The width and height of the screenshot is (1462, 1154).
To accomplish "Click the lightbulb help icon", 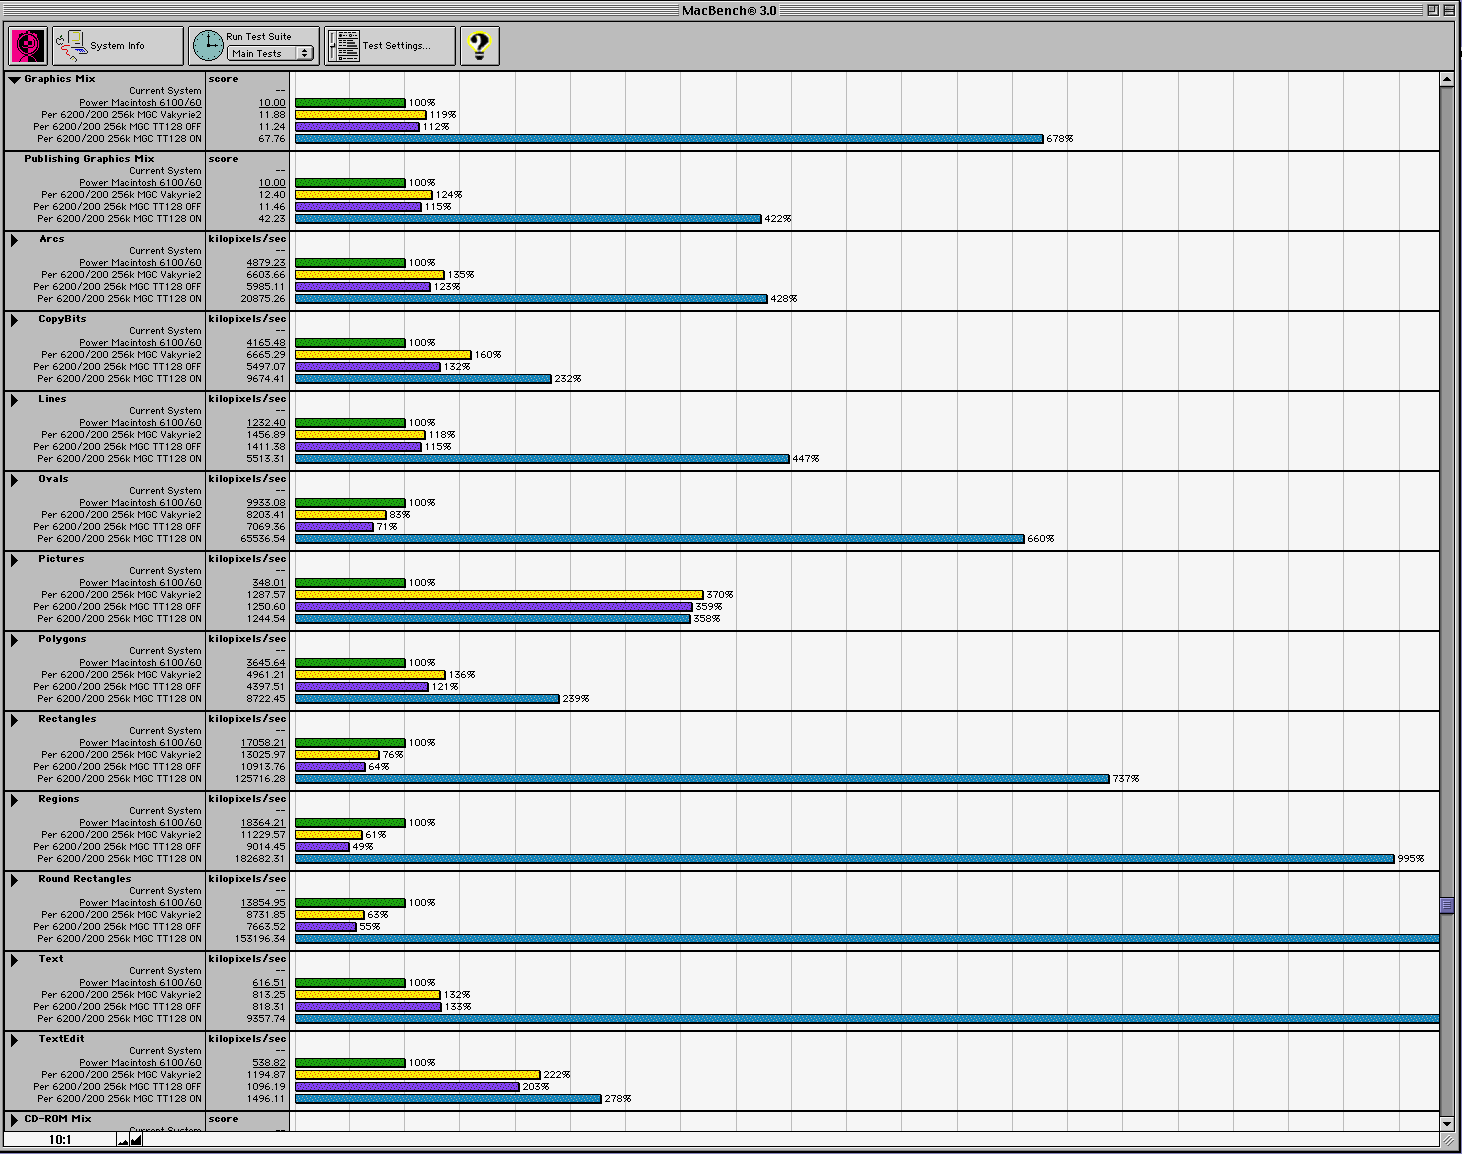I will click(x=480, y=46).
